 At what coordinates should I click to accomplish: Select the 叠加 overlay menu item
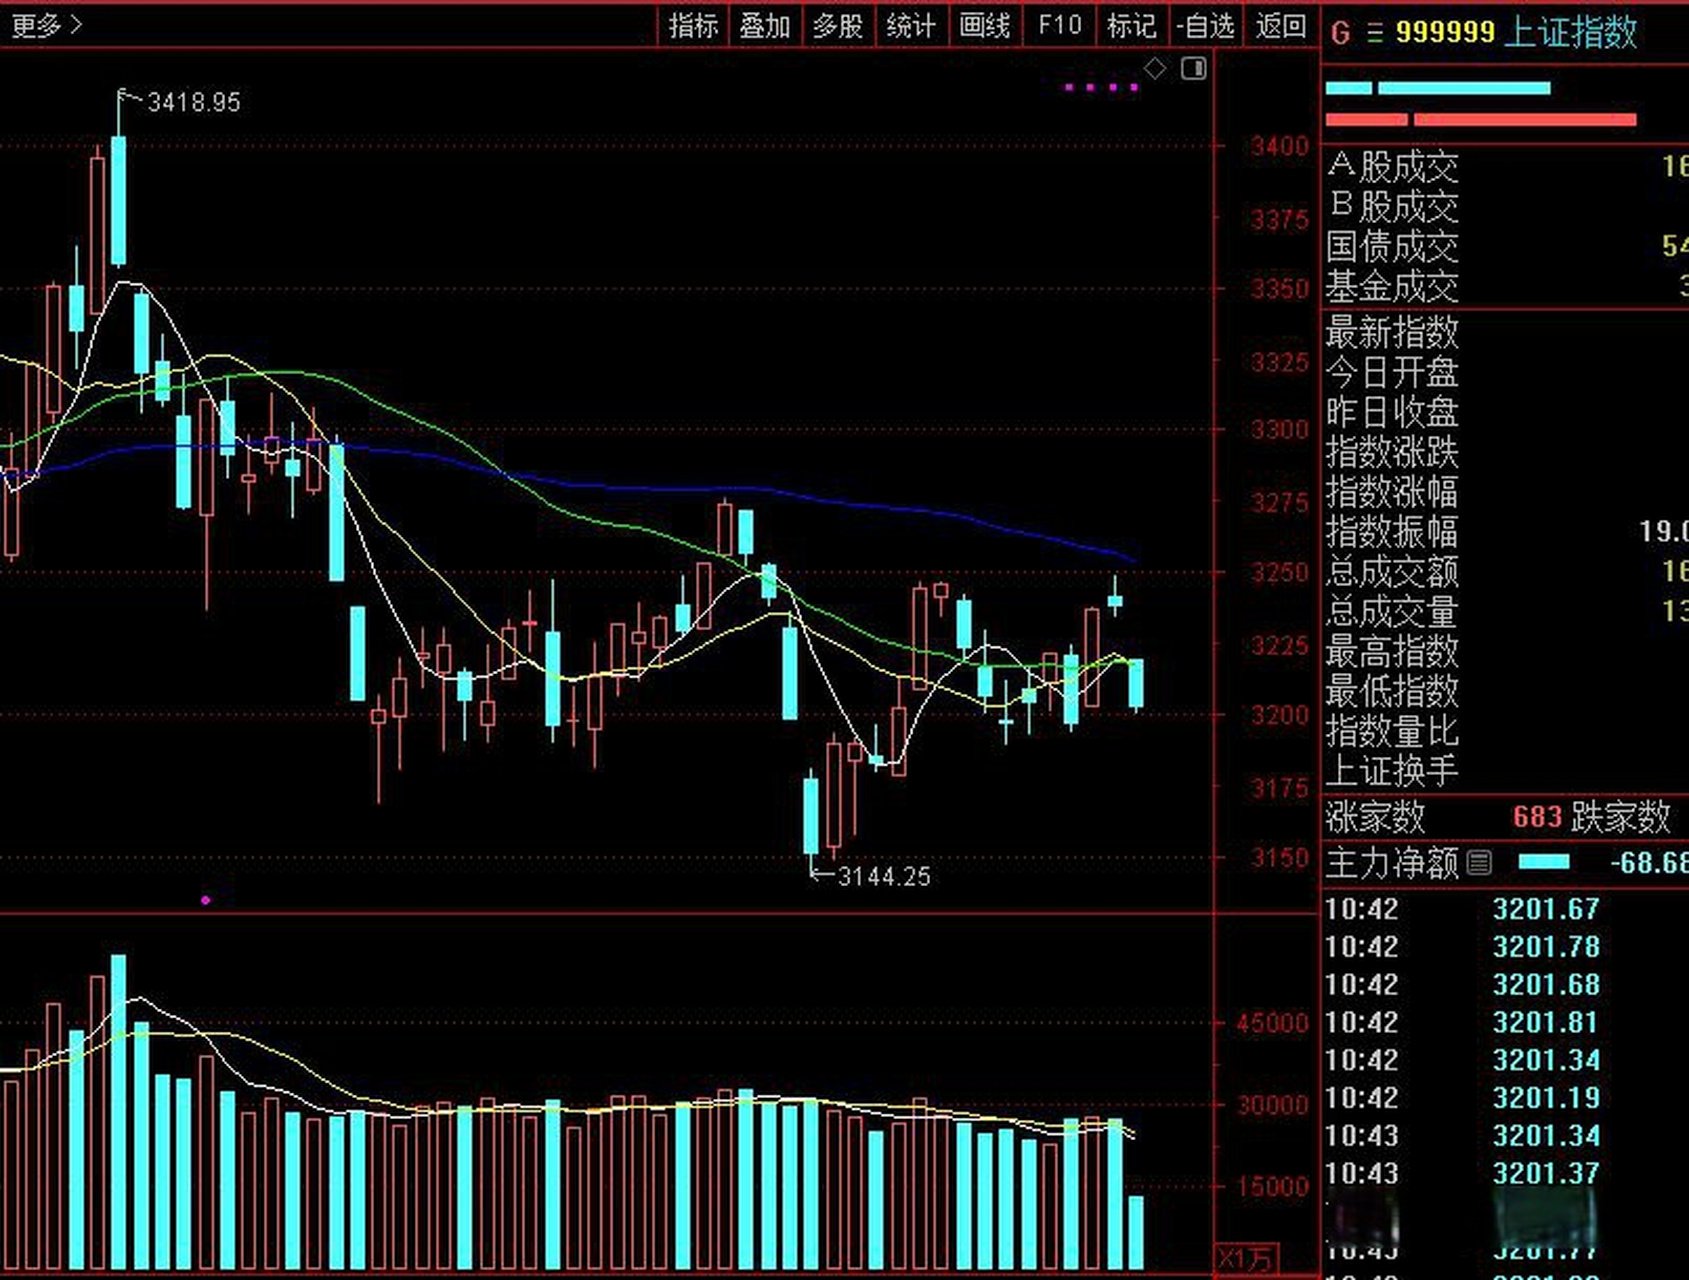click(x=765, y=25)
